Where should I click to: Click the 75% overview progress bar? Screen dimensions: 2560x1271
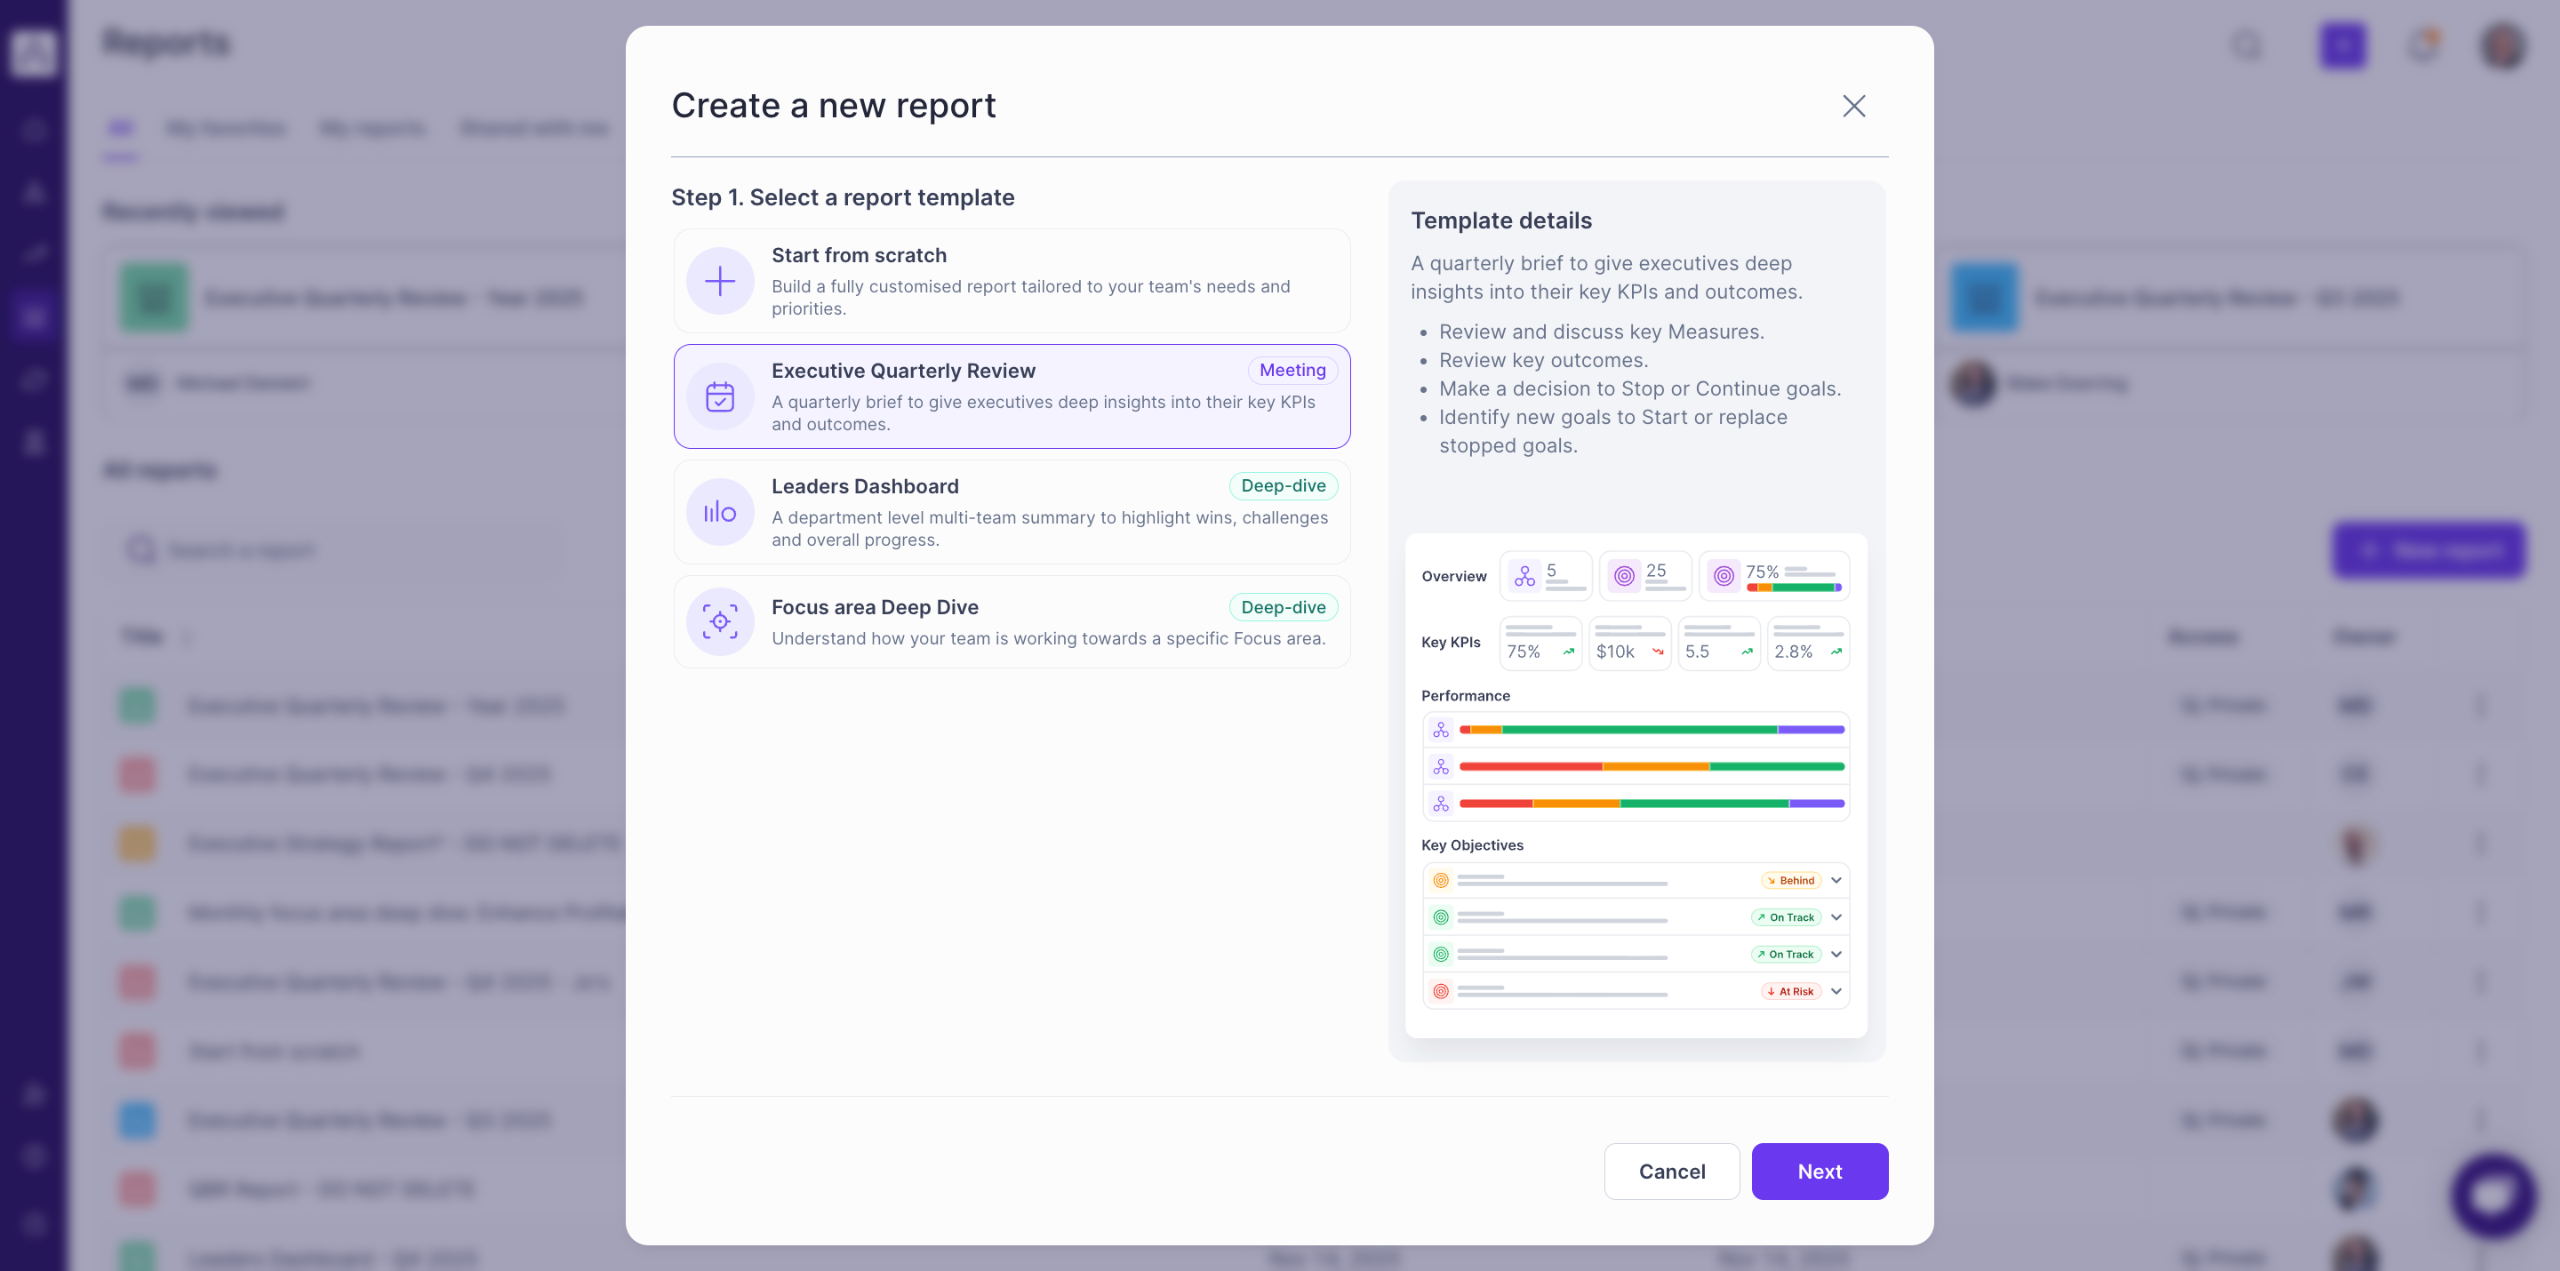pos(1793,587)
